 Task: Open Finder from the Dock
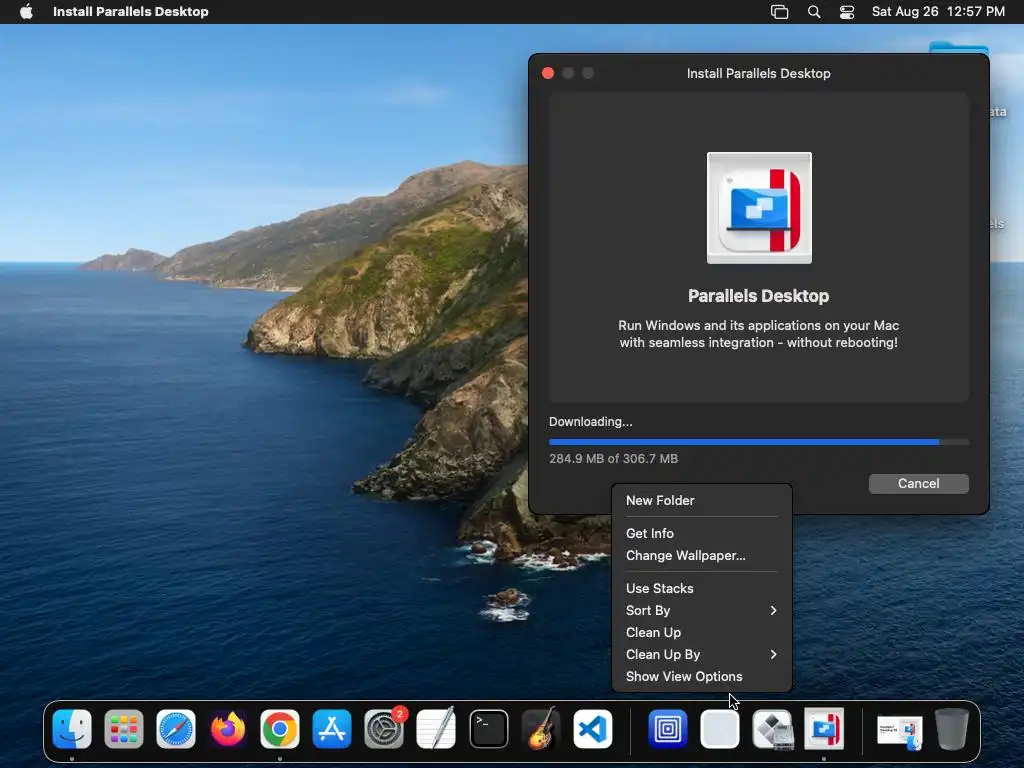72,729
